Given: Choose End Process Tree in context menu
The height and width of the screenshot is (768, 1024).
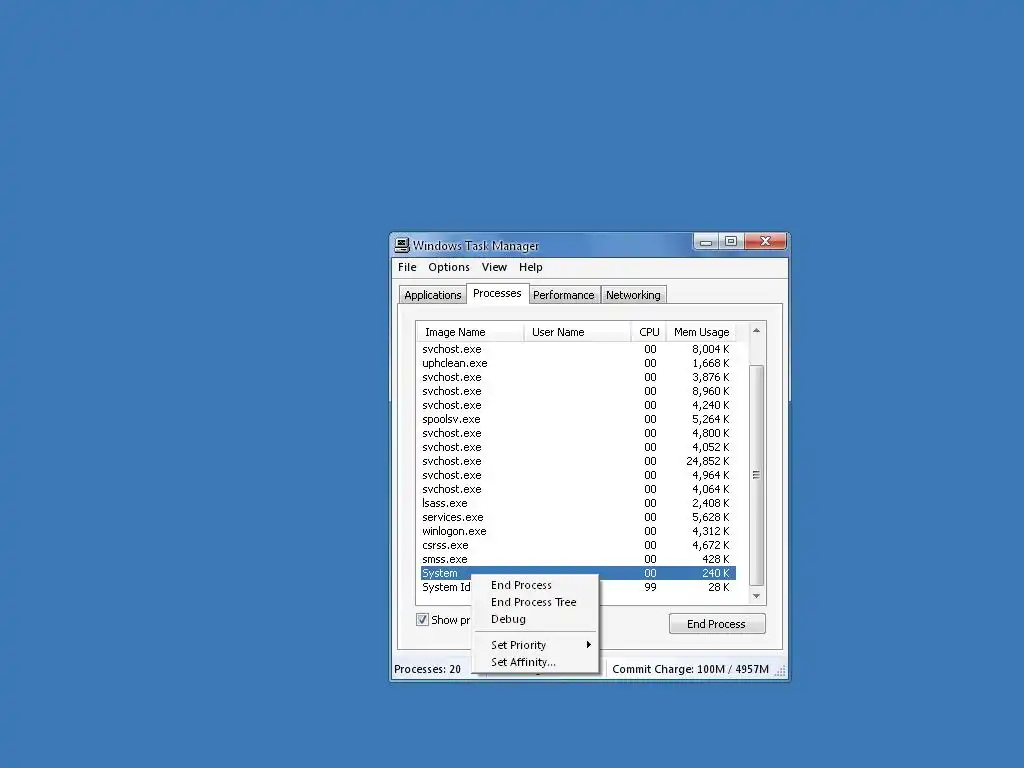Looking at the screenshot, I should pos(534,602).
